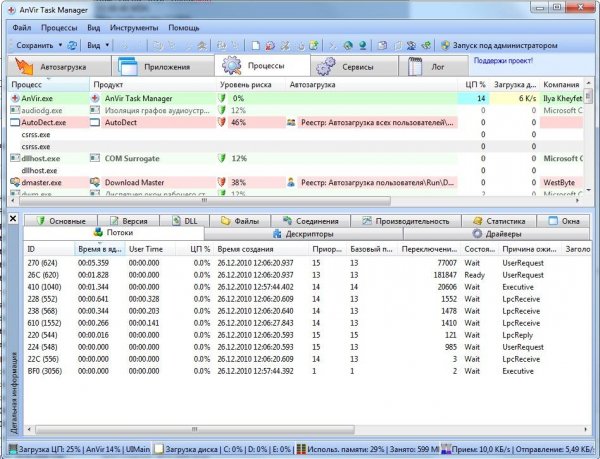The image size is (600, 459).
Task: Open the toolbar Вид dropdown arrow
Action: pyautogui.click(x=107, y=45)
